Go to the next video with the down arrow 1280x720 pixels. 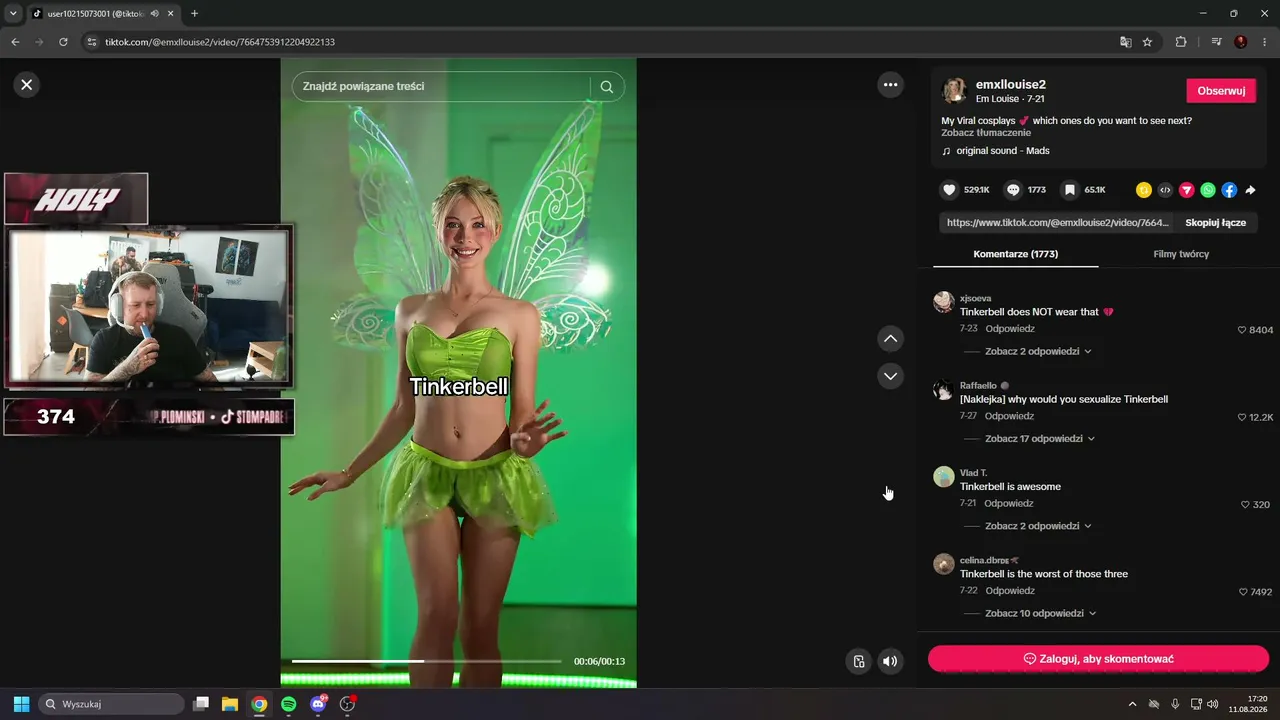(x=890, y=376)
